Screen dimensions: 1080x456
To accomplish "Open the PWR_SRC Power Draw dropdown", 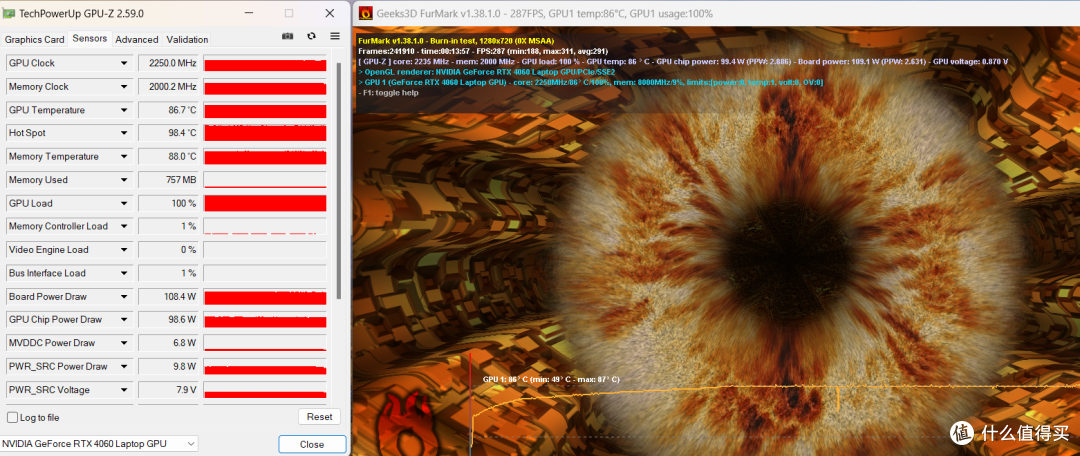I will [124, 366].
